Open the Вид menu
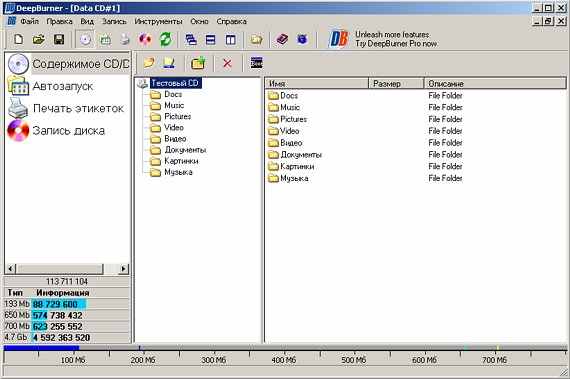570x379 pixels. [87, 21]
